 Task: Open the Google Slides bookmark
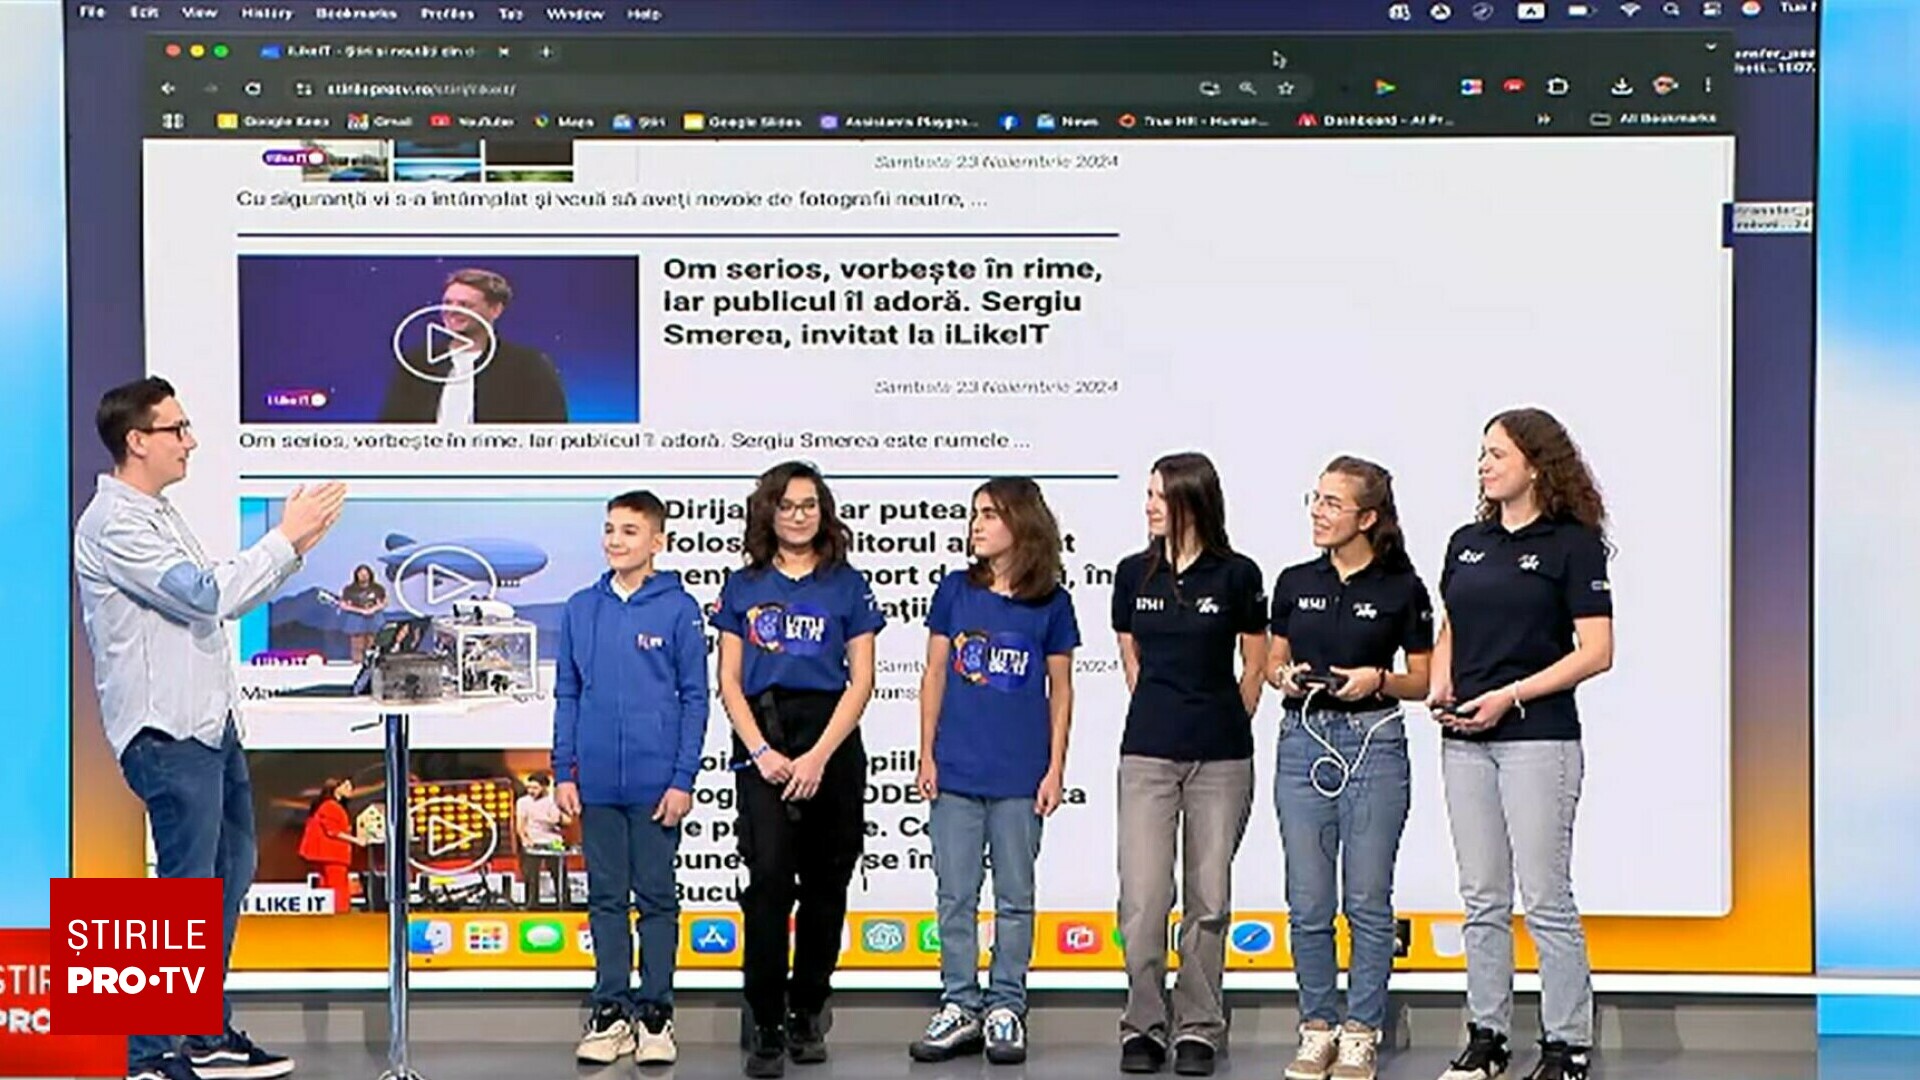tap(743, 121)
